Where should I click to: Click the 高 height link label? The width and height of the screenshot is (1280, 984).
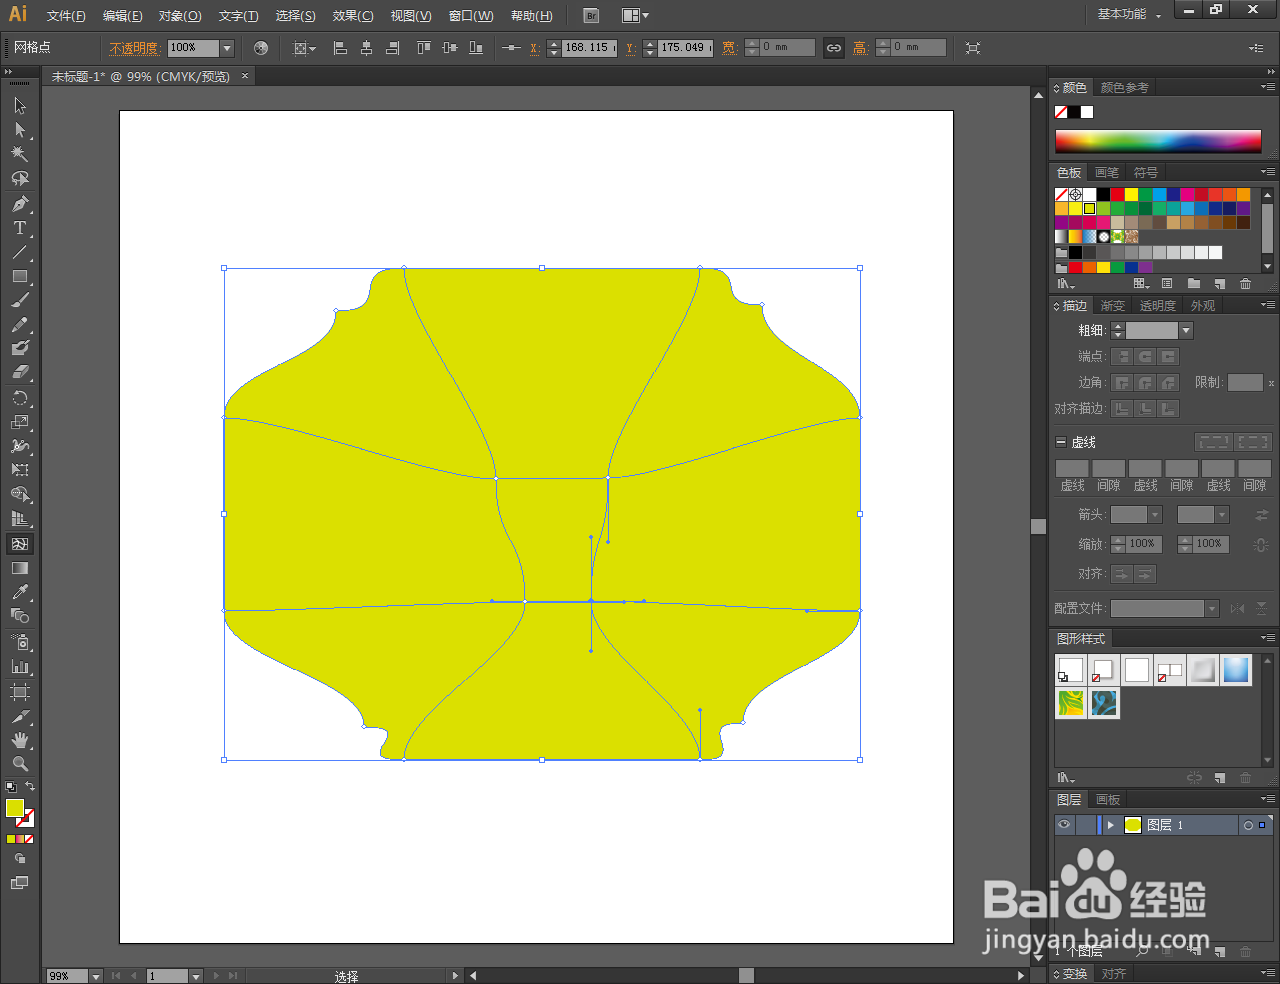pyautogui.click(x=860, y=47)
